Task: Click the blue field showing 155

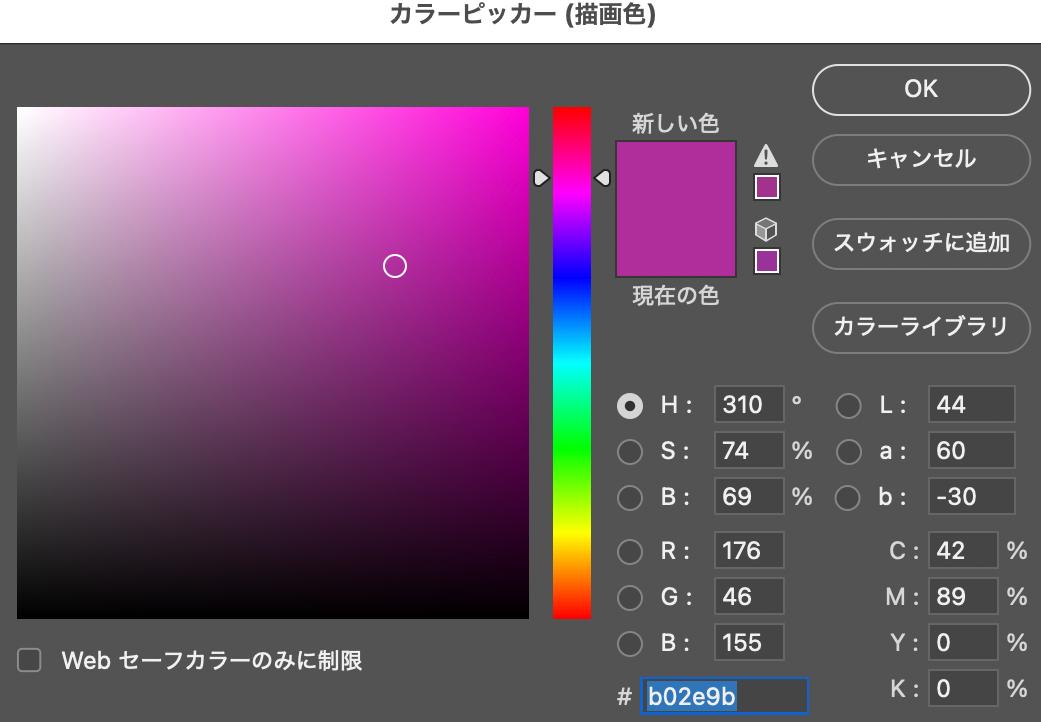Action: [x=749, y=642]
